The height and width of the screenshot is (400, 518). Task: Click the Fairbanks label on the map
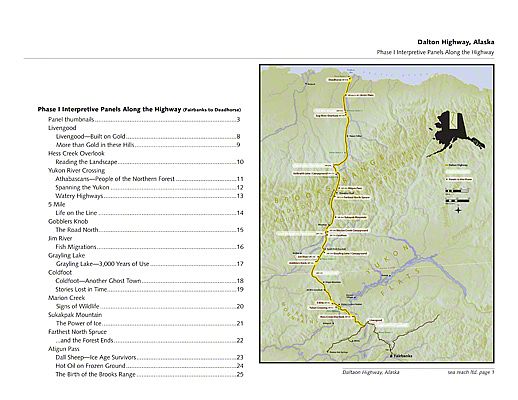(403, 356)
